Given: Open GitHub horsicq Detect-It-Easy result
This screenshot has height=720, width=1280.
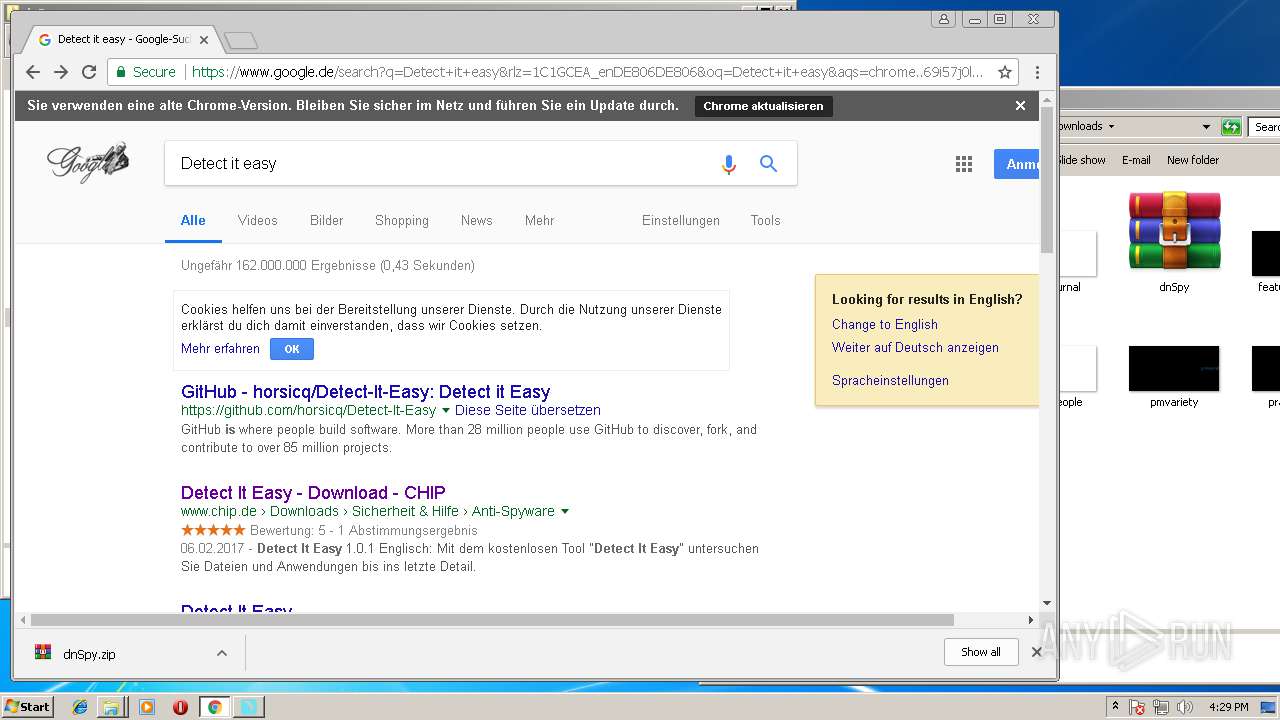Looking at the screenshot, I should 366,392.
